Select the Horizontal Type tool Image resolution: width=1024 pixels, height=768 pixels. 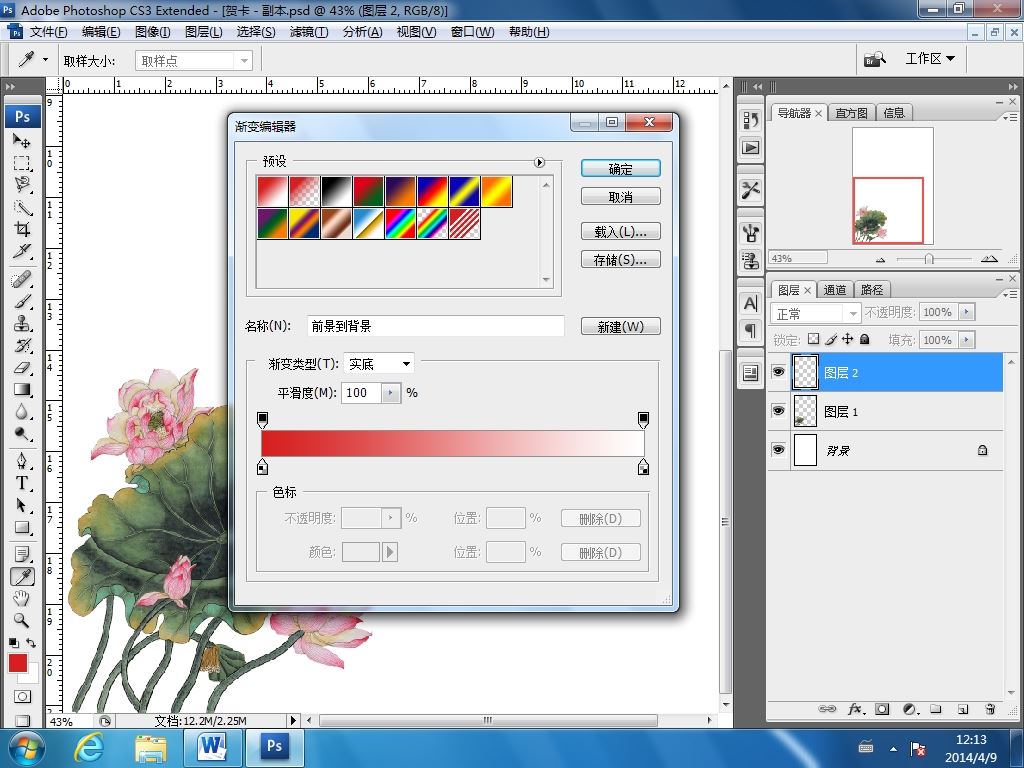(22, 483)
